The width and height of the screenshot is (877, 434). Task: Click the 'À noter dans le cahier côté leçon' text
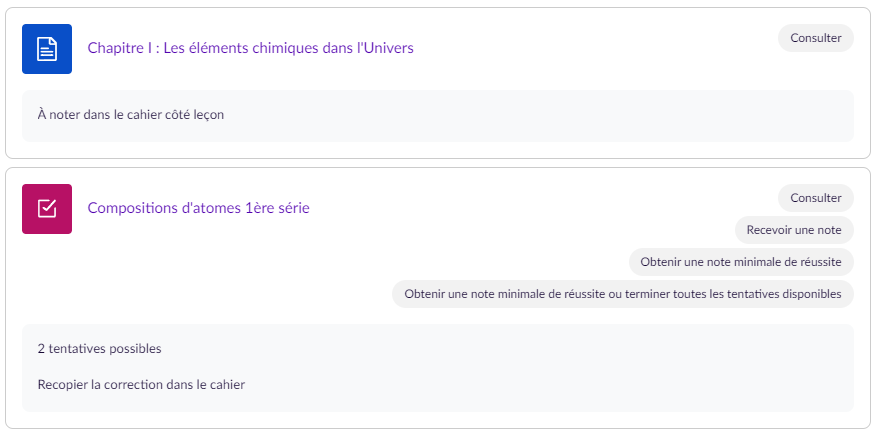coord(130,115)
